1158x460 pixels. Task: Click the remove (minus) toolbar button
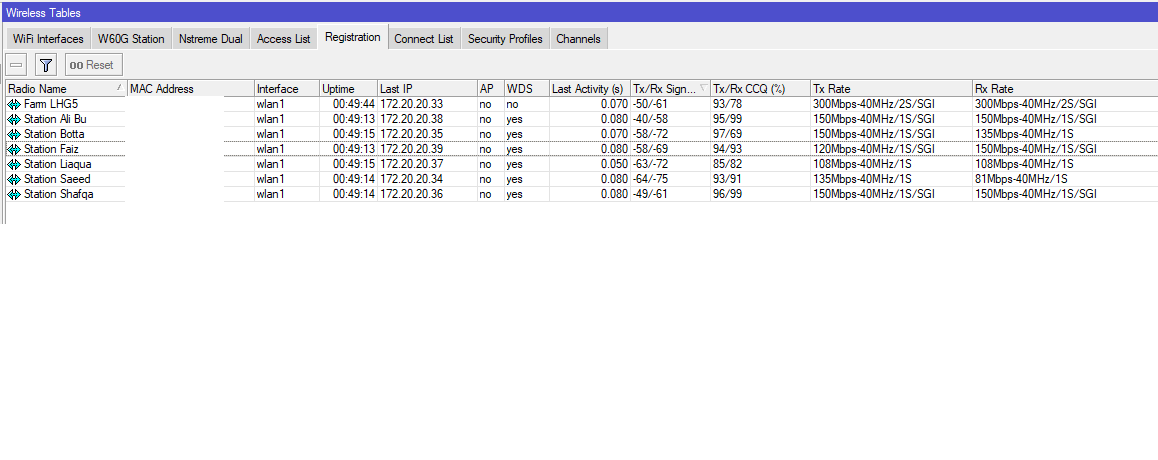17,65
